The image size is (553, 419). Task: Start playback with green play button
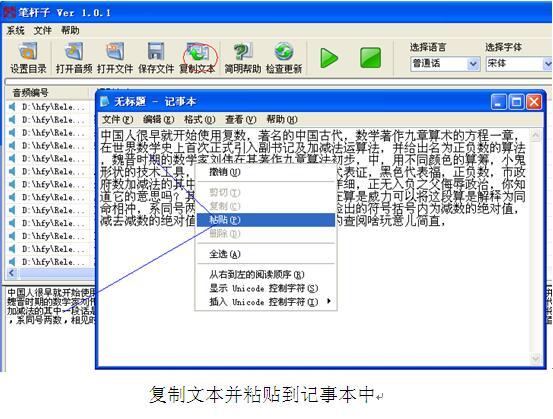tap(329, 58)
